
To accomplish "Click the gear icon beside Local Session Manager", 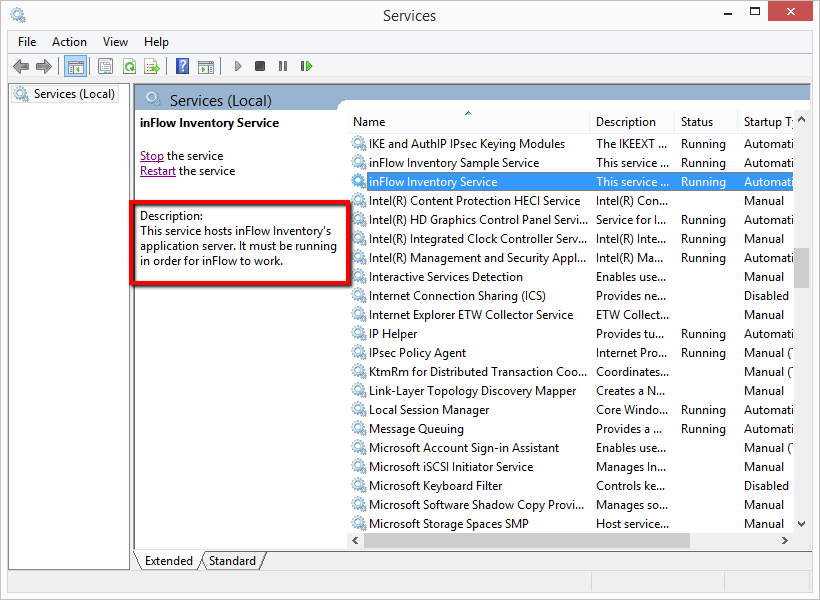I will click(358, 409).
